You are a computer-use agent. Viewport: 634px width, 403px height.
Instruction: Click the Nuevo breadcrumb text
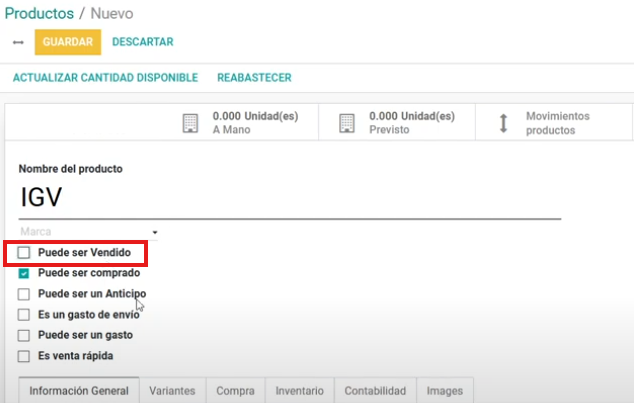pos(112,13)
